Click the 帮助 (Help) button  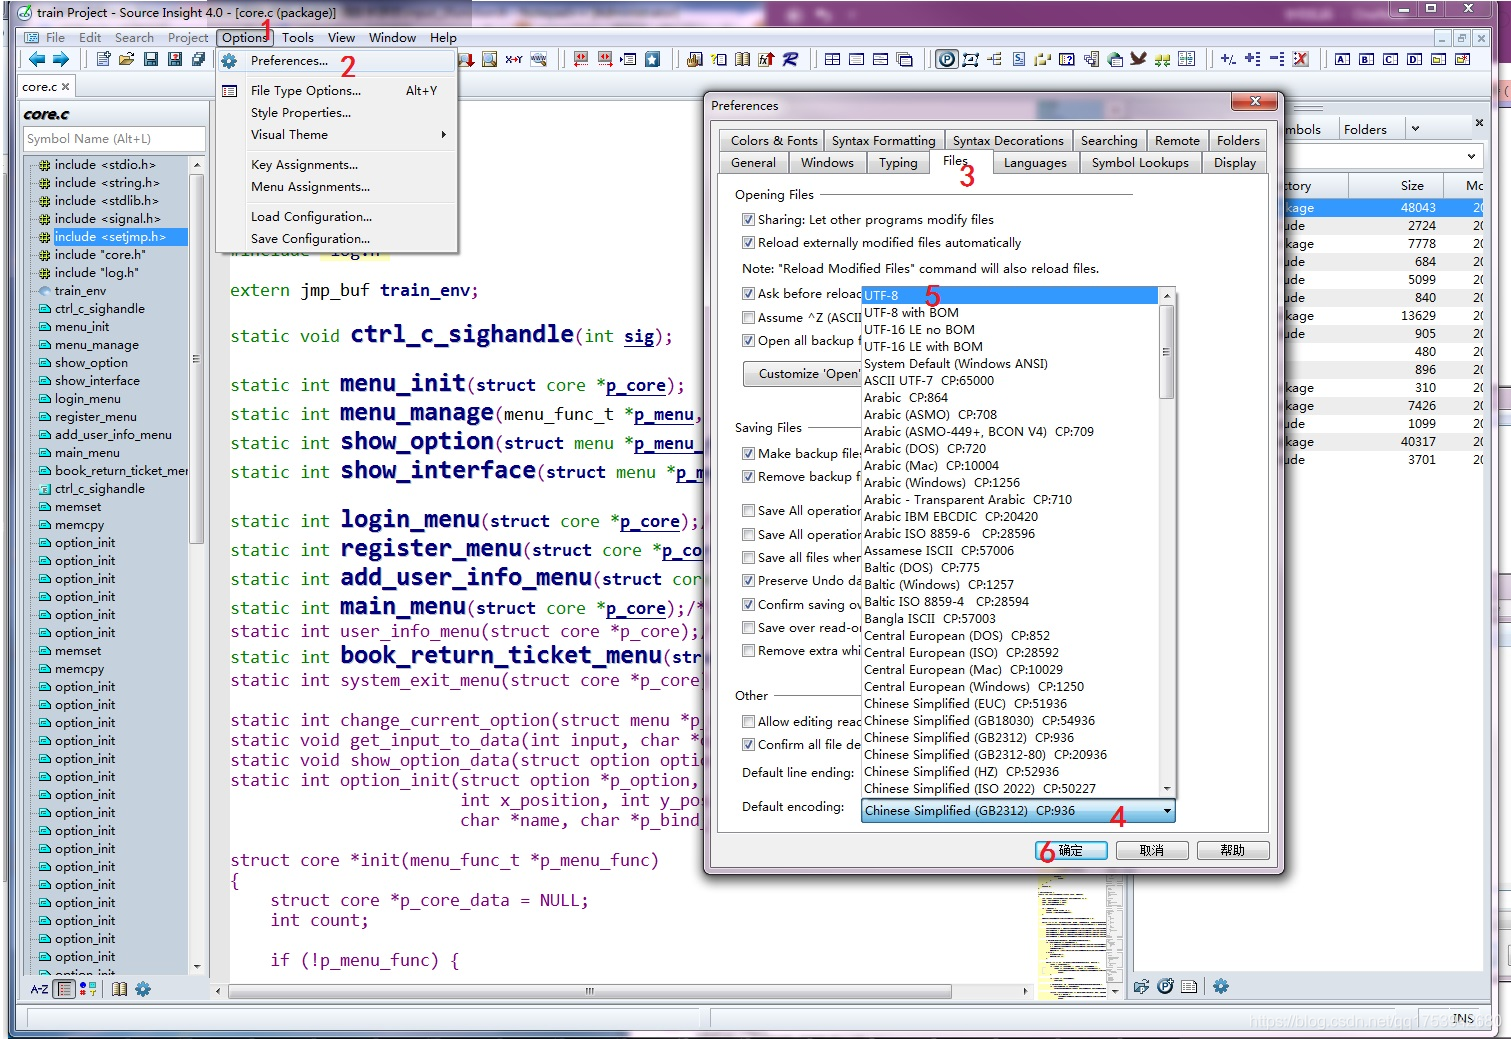tap(1233, 850)
